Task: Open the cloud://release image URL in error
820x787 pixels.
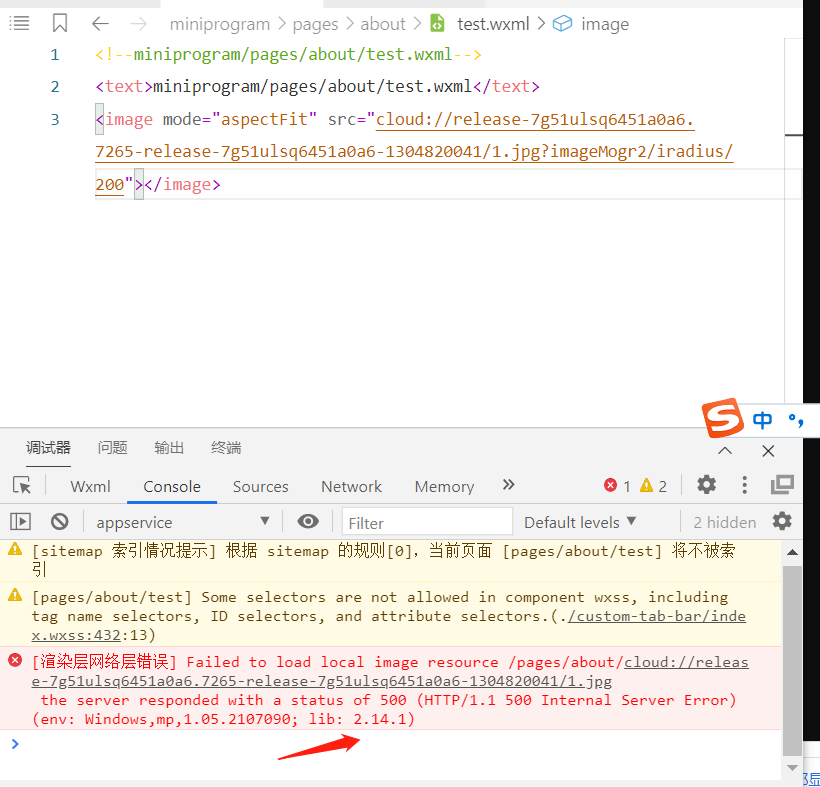Action: pos(390,672)
